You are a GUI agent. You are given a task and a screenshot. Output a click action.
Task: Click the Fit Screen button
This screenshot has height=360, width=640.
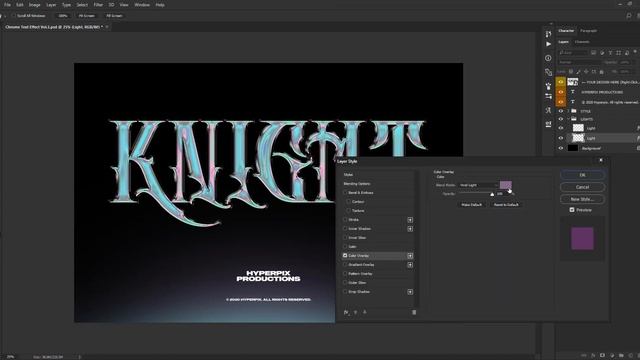click(87, 16)
